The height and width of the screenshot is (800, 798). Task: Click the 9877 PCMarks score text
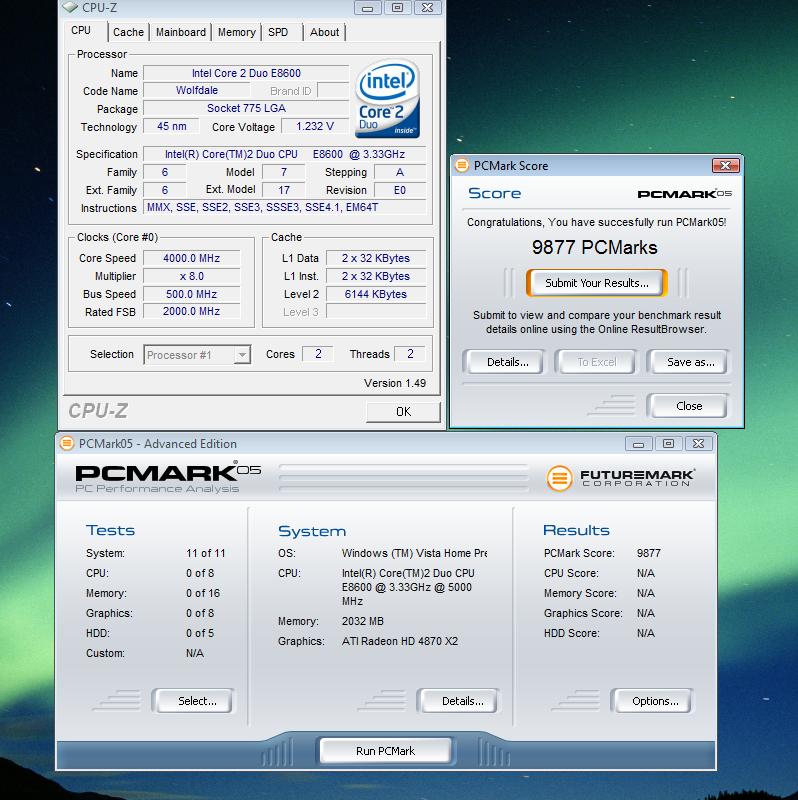coord(594,247)
